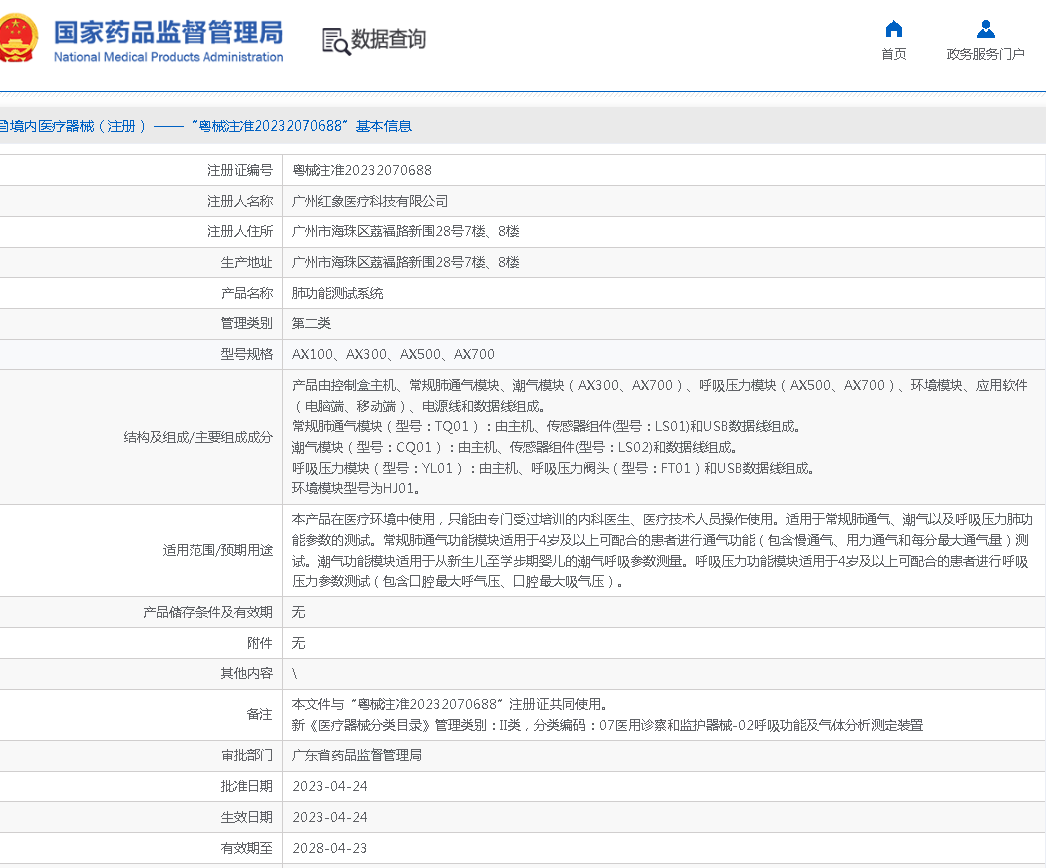Select the 生效日期 value 2023-04-24
The height and width of the screenshot is (868, 1046).
tap(330, 817)
